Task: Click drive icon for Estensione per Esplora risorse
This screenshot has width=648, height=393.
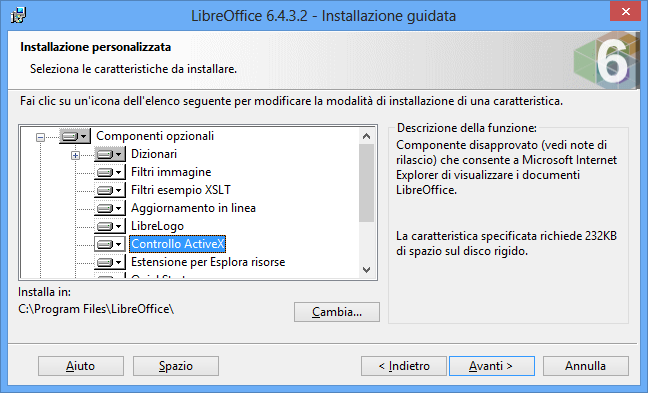Action: pos(110,262)
